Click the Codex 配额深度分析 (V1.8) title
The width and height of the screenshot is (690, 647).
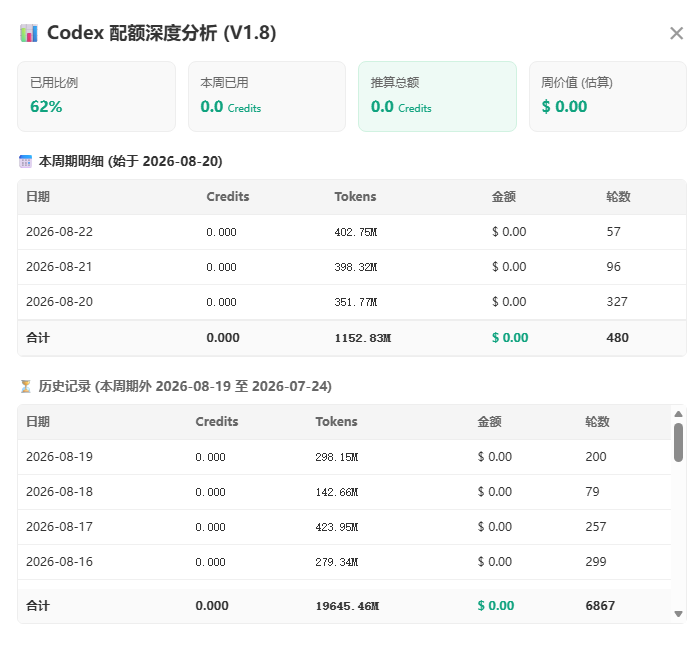[x=161, y=33]
